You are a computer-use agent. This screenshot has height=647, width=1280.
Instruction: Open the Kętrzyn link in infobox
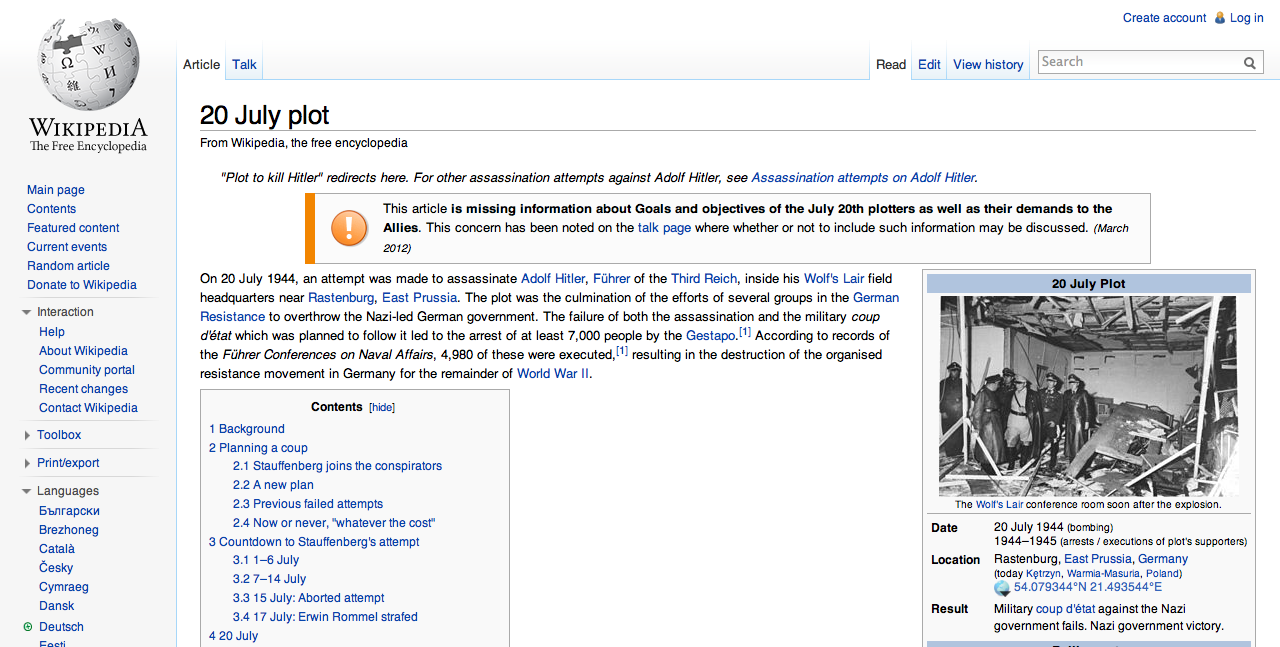coord(1044,574)
